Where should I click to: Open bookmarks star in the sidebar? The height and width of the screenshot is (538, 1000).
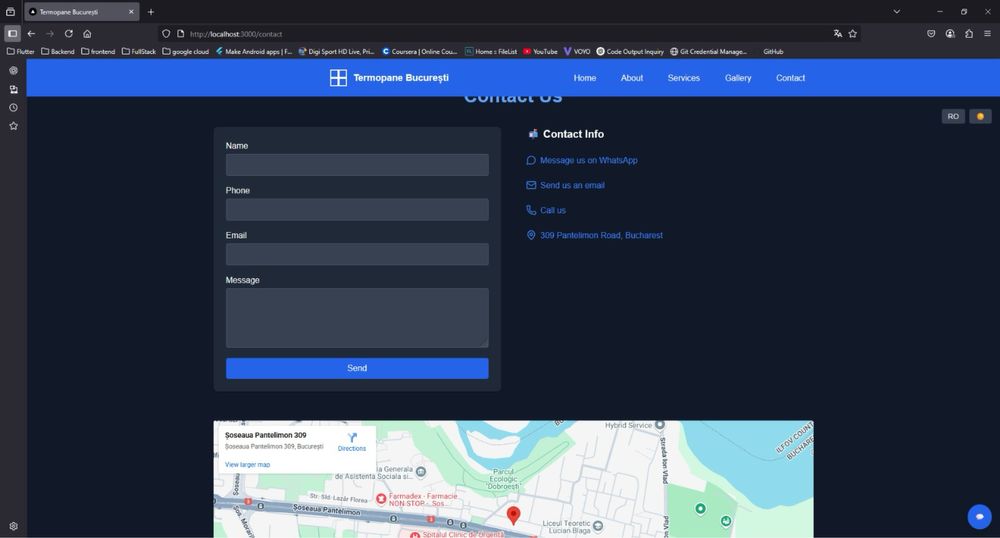13,126
